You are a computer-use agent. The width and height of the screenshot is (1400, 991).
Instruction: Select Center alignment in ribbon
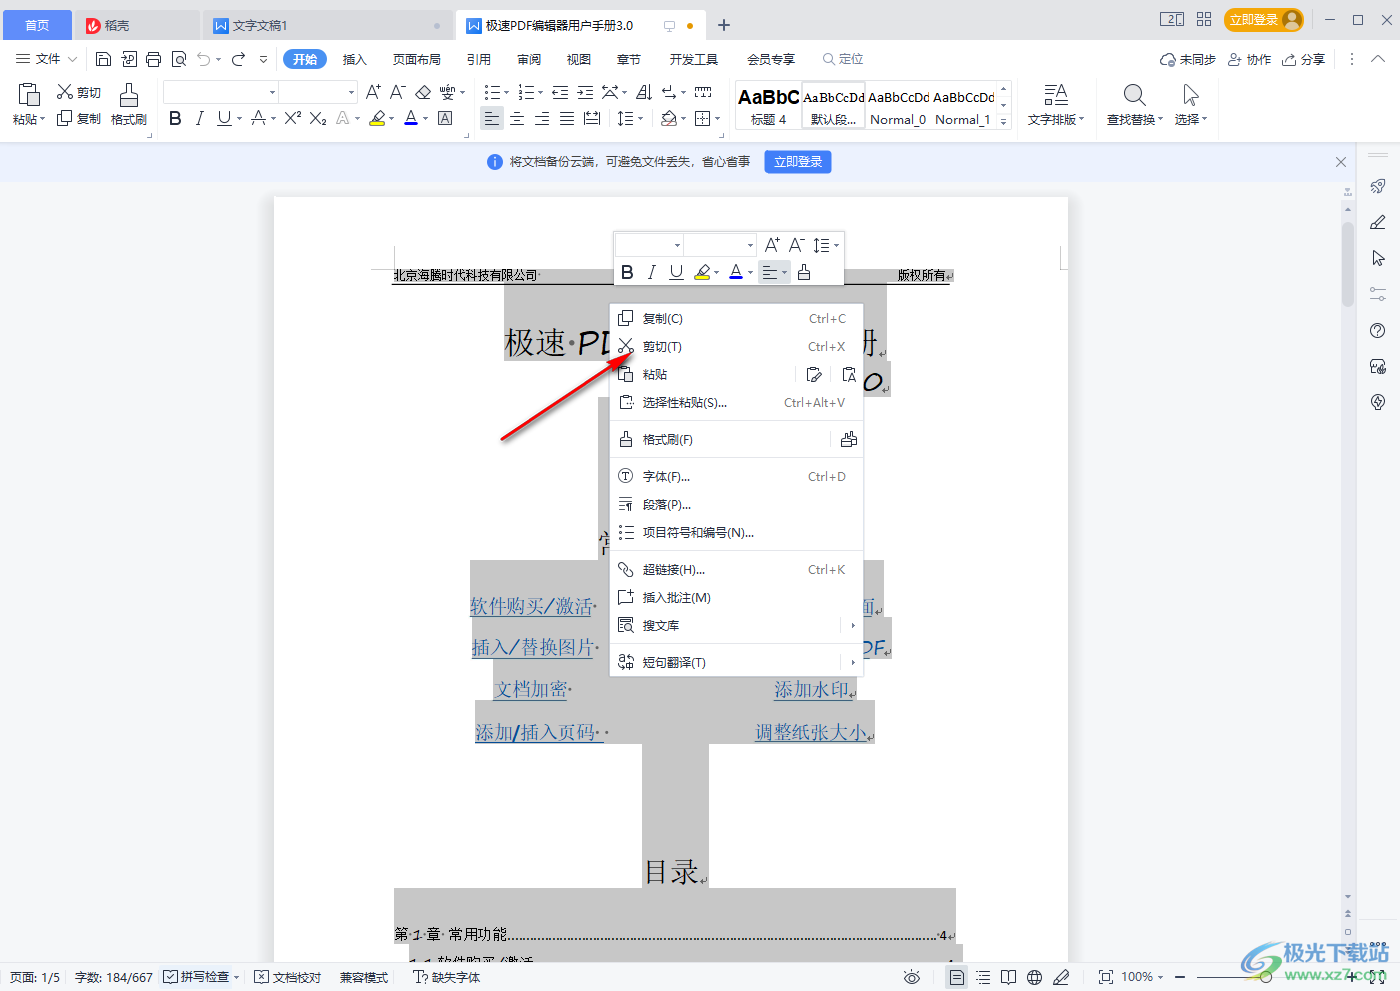[517, 118]
